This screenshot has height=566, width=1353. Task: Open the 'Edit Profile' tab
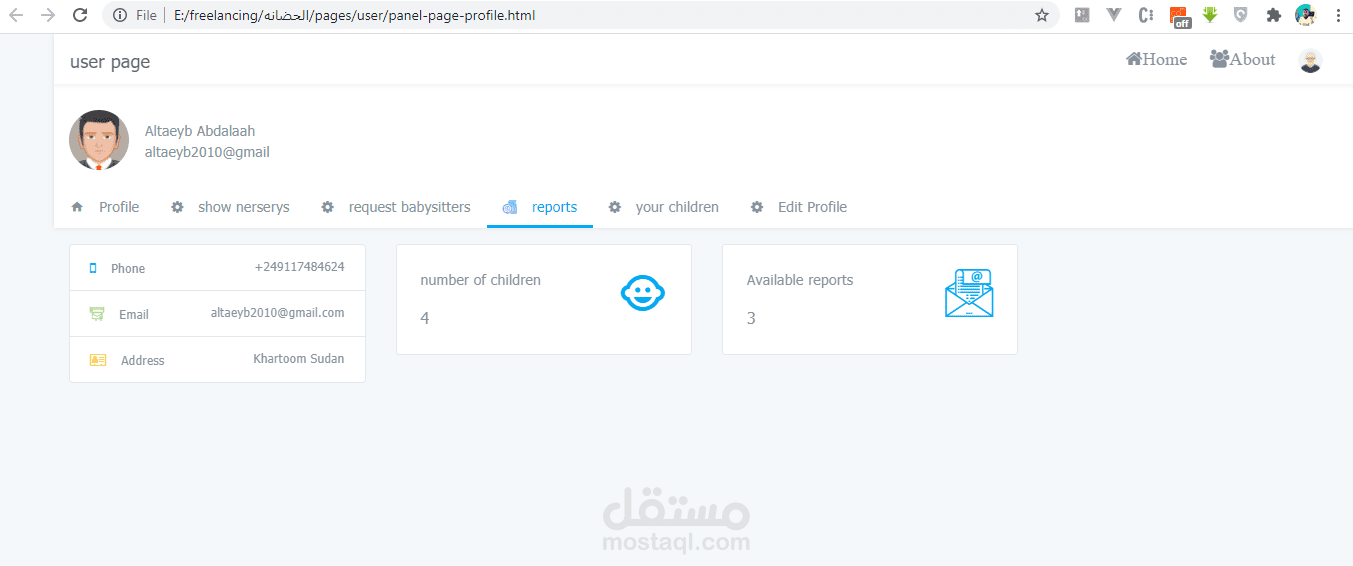(x=799, y=207)
